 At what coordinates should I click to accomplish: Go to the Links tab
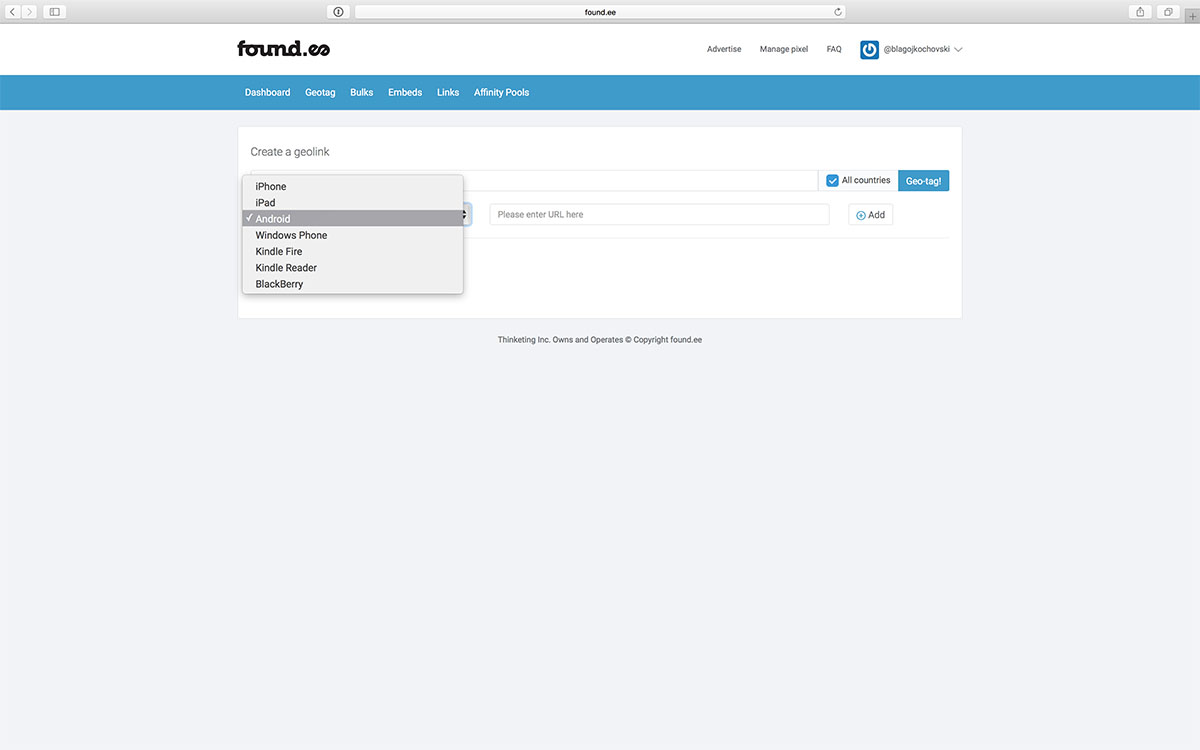[x=448, y=92]
